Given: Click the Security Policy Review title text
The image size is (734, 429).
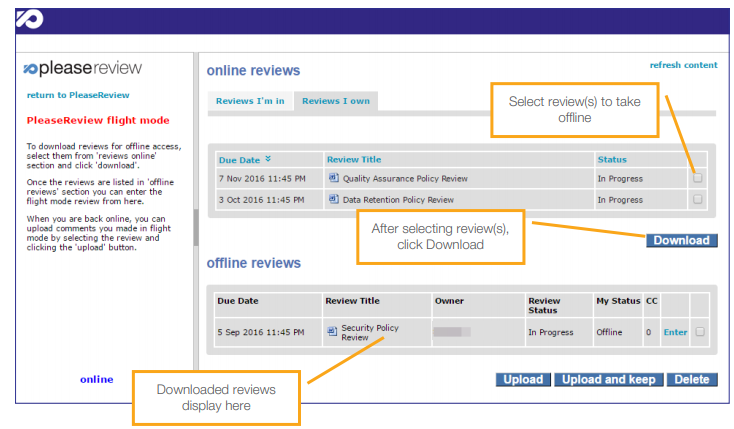Looking at the screenshot, I should [370, 333].
